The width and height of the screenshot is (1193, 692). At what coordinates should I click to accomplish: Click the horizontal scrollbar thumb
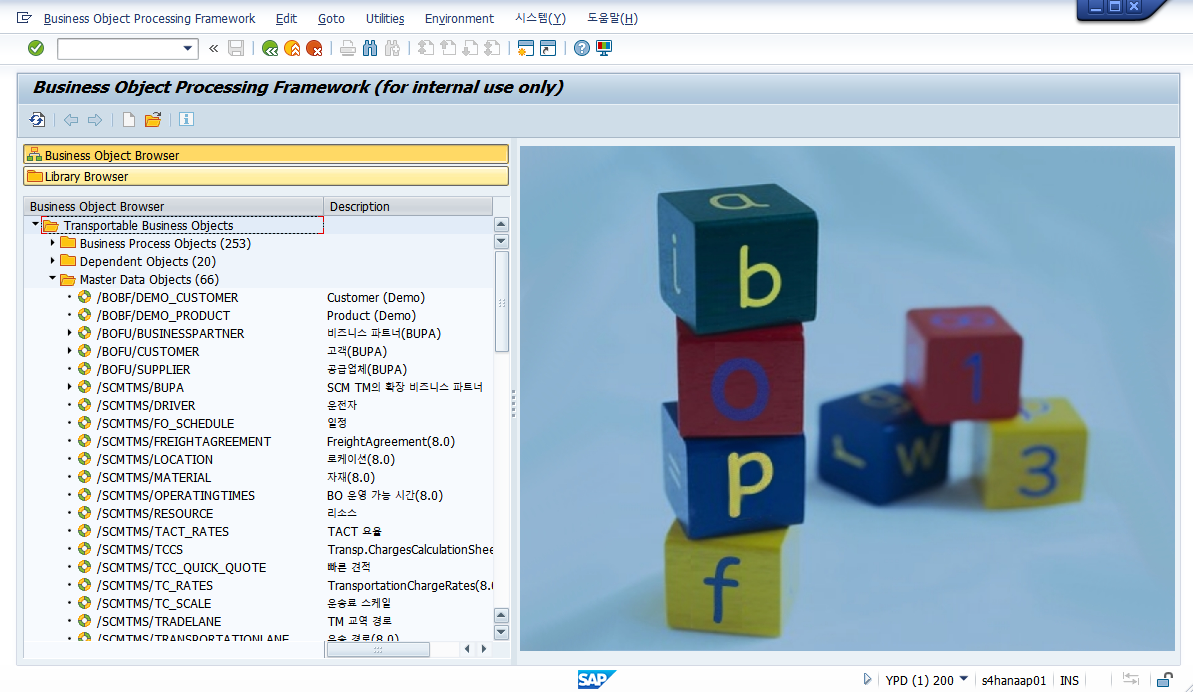(x=378, y=649)
